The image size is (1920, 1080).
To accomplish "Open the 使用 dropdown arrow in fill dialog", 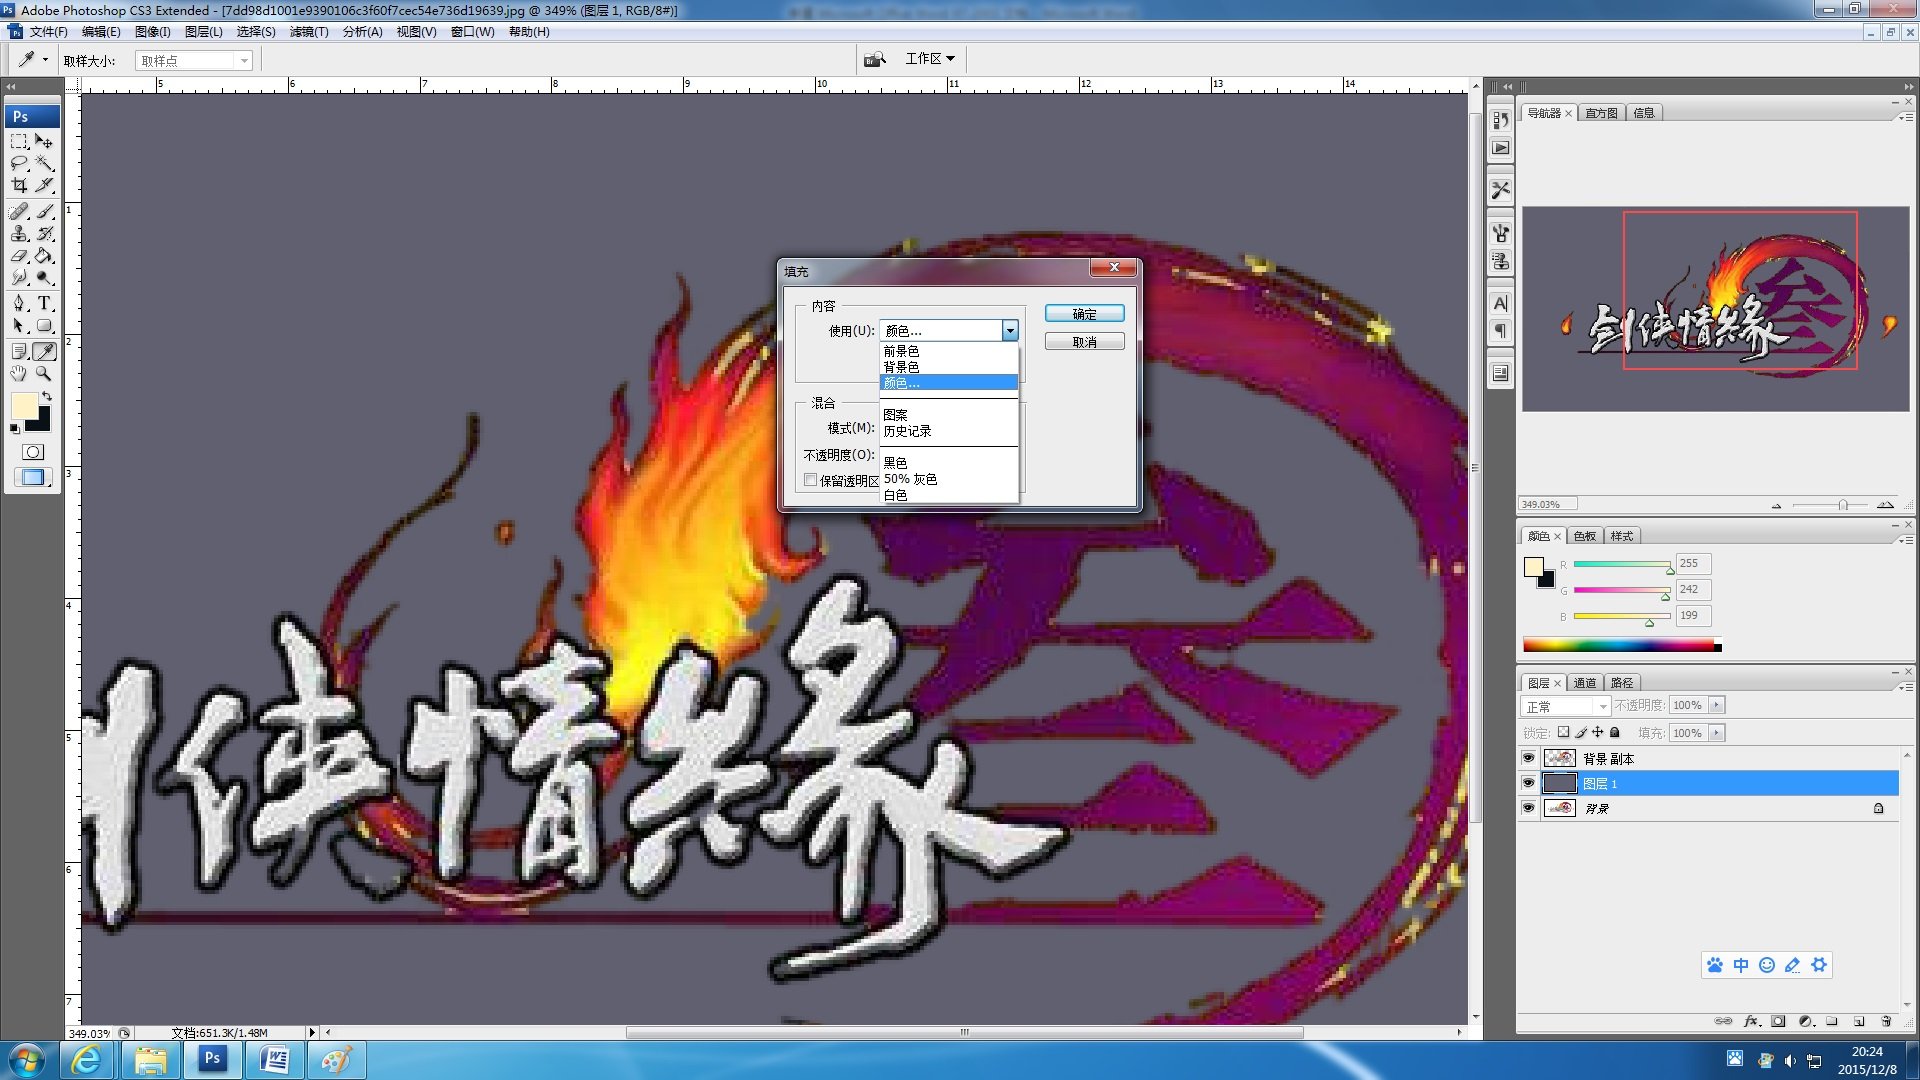I will [x=1010, y=330].
